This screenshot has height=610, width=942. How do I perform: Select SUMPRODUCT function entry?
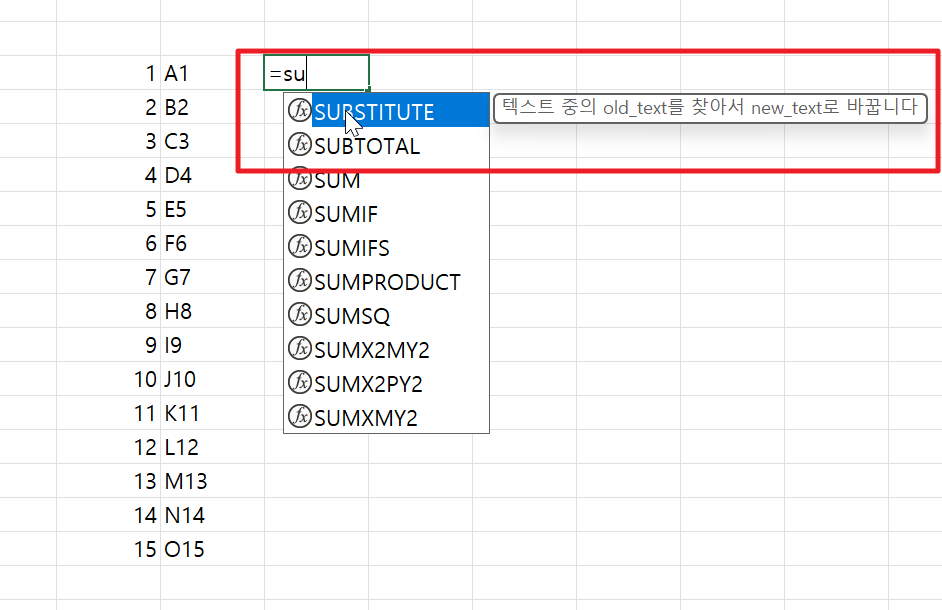tap(386, 281)
